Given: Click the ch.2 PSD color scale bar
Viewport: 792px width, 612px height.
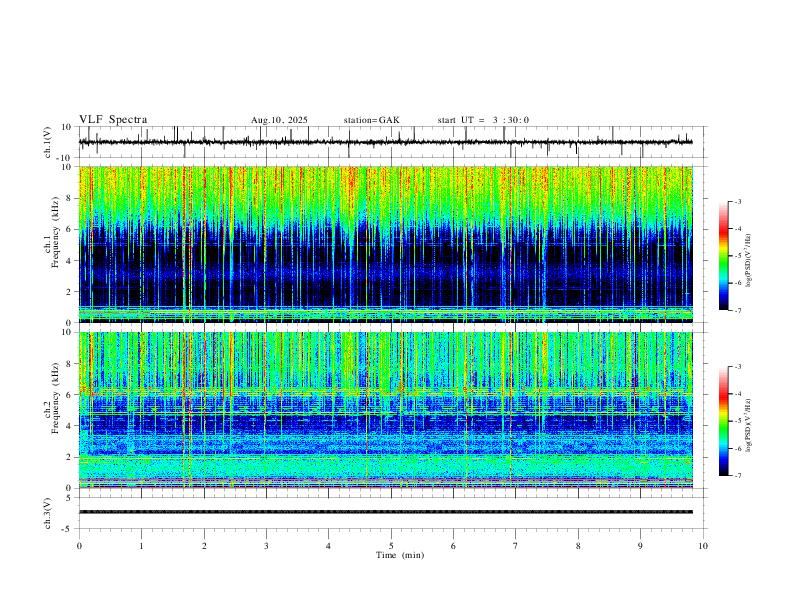Looking at the screenshot, I should (x=724, y=421).
